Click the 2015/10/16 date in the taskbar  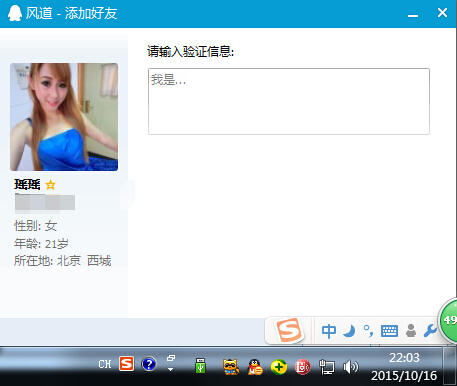404,376
